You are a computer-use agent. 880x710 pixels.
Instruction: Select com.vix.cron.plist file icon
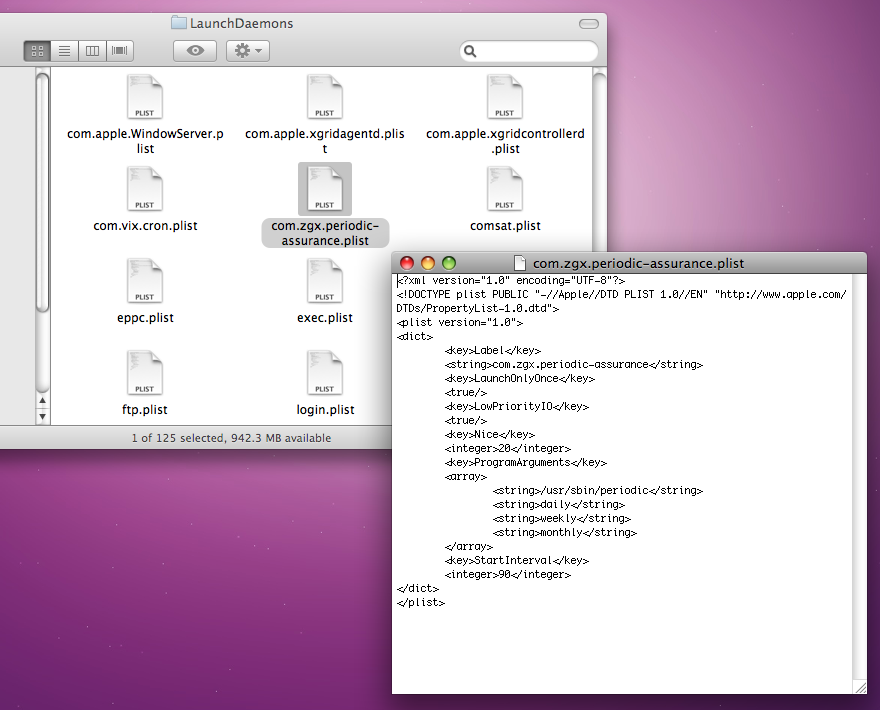pyautogui.click(x=145, y=189)
